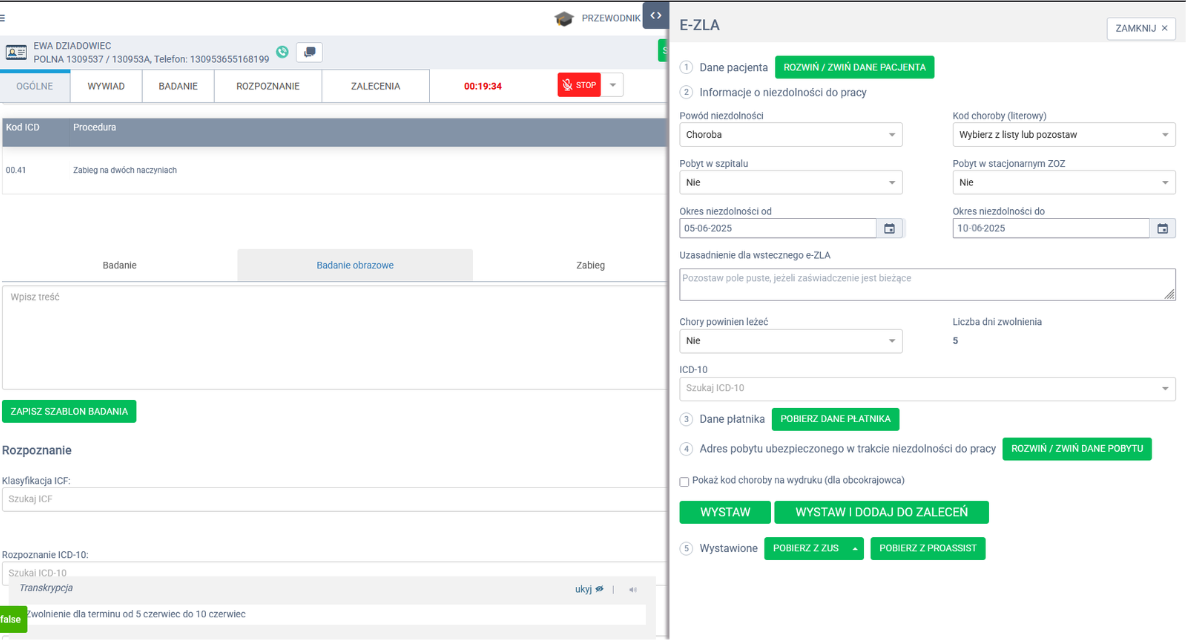Click Pobierz dane płatnika button
Viewport: 1190px width, 643px height.
835,419
